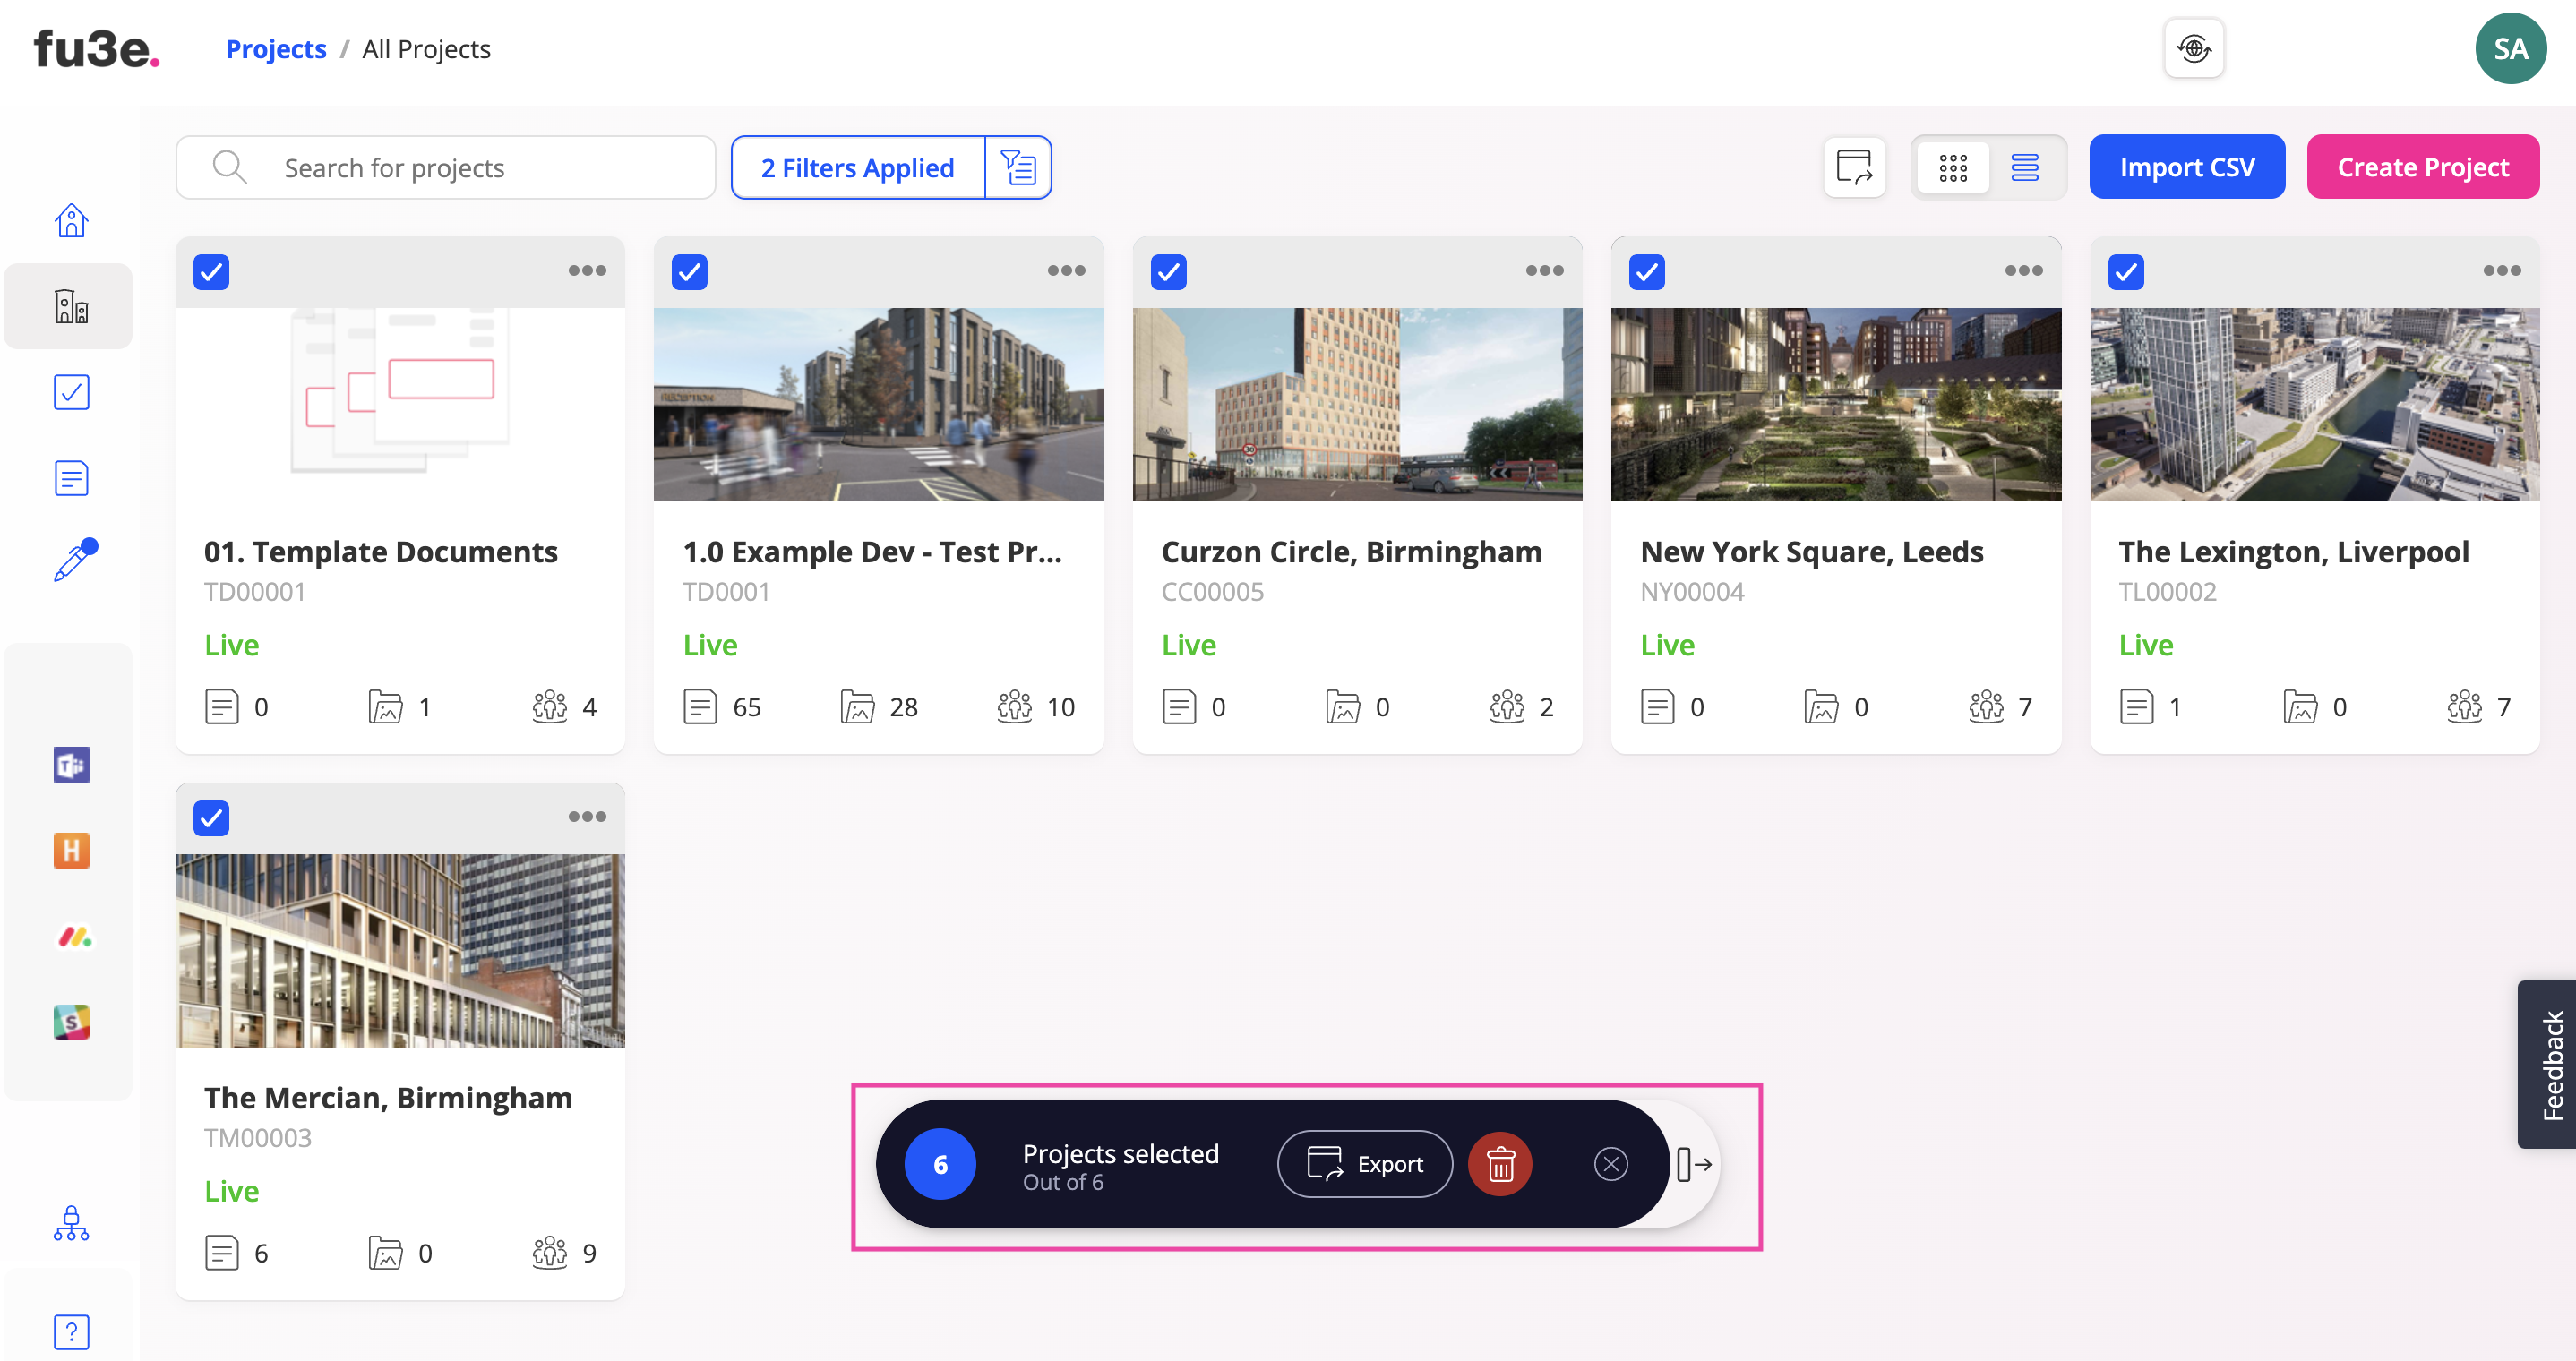Uncheck New York Square, Leeds checkbox
2576x1361 pixels.
(1647, 272)
